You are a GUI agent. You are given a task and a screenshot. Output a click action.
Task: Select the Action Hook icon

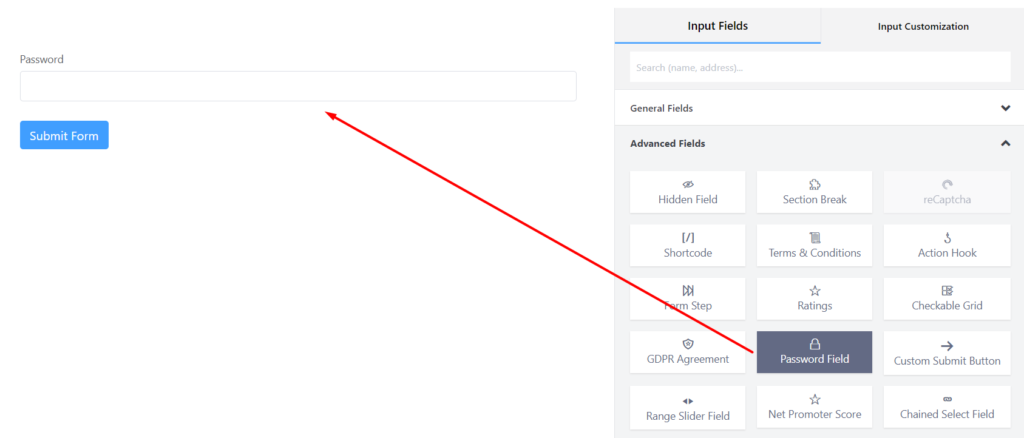(947, 238)
